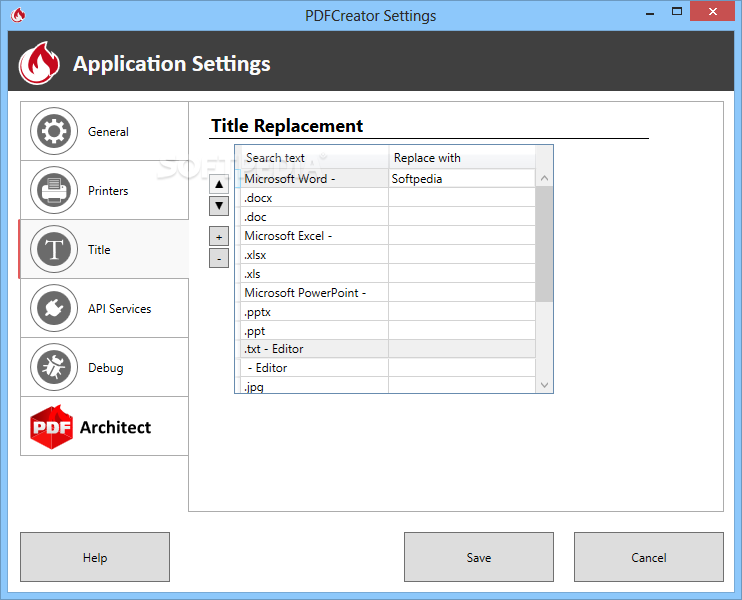Select the '.doc' search text row
Screen dimensions: 742x600
click(388, 216)
